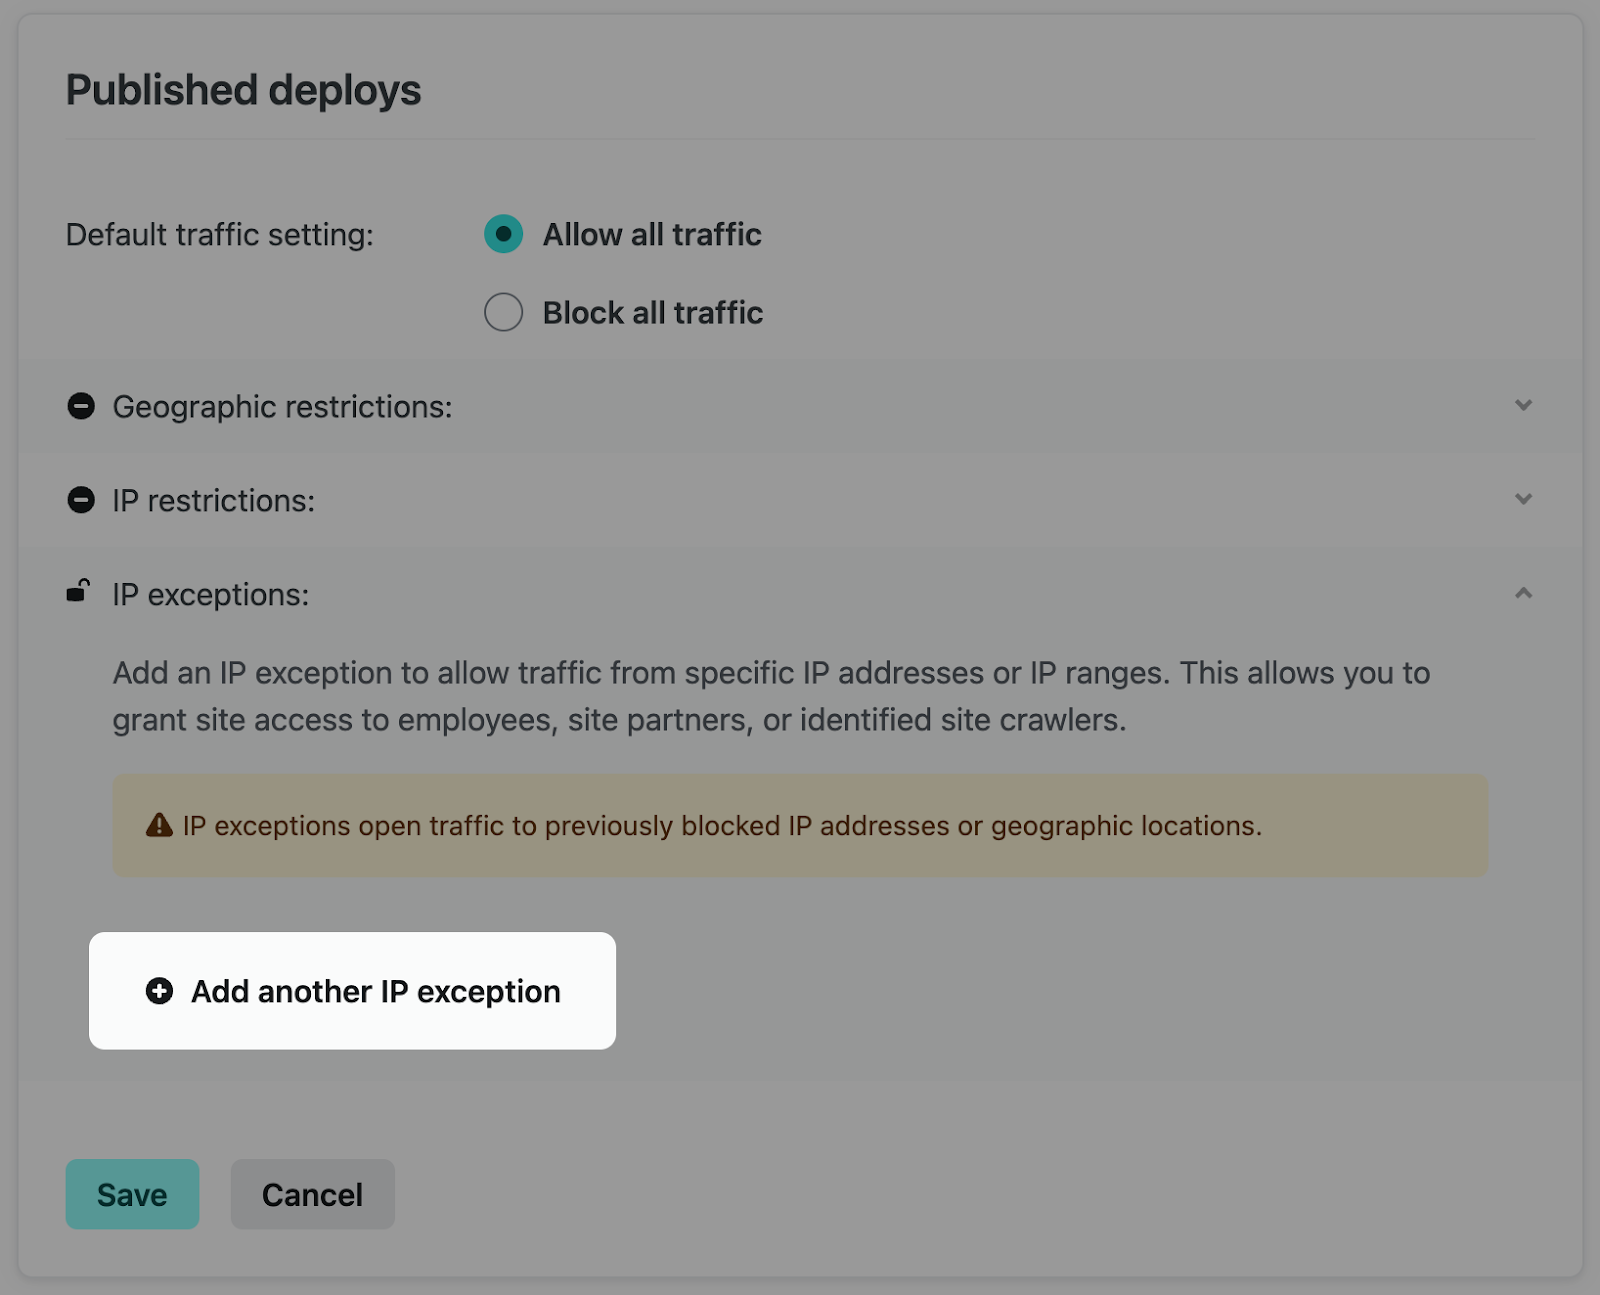The width and height of the screenshot is (1600, 1295).
Task: Save the traffic settings
Action: (x=132, y=1194)
